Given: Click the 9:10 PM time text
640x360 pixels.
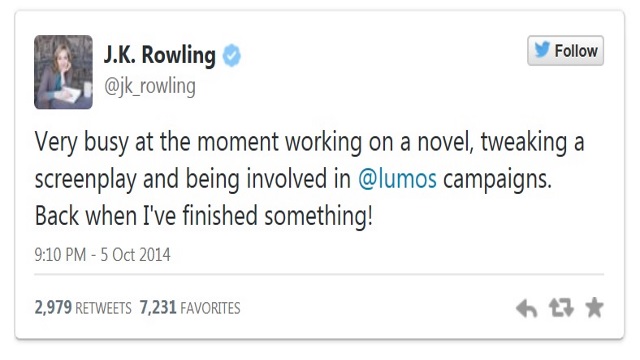Looking at the screenshot, I should (x=60, y=255).
